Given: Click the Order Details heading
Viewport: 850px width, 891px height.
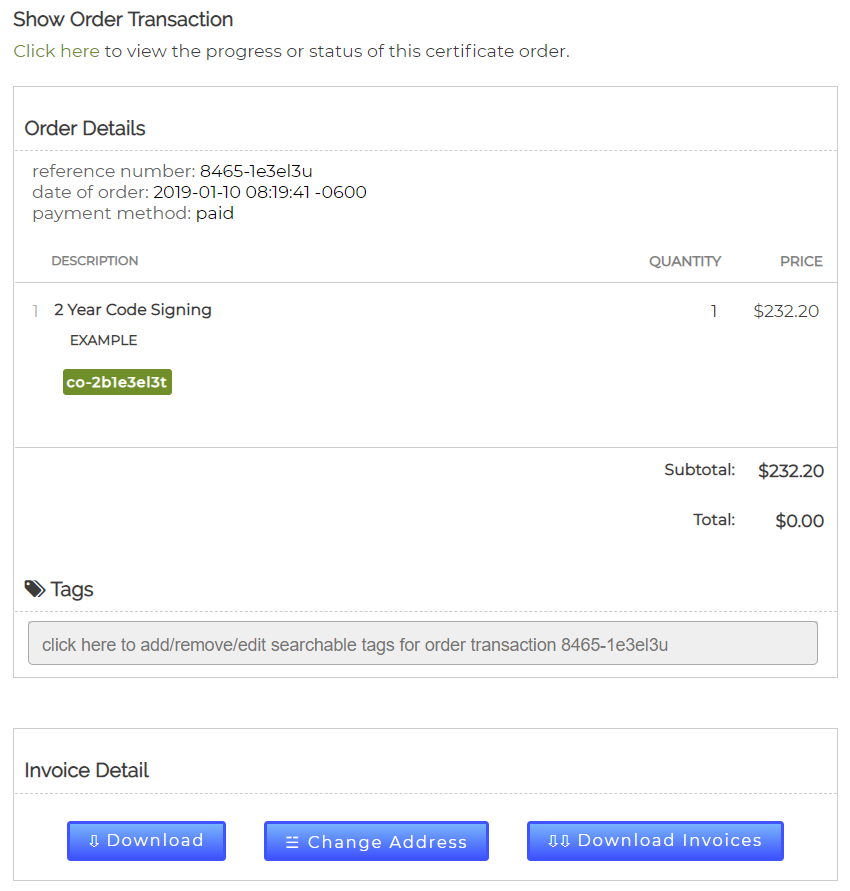Looking at the screenshot, I should [x=85, y=128].
